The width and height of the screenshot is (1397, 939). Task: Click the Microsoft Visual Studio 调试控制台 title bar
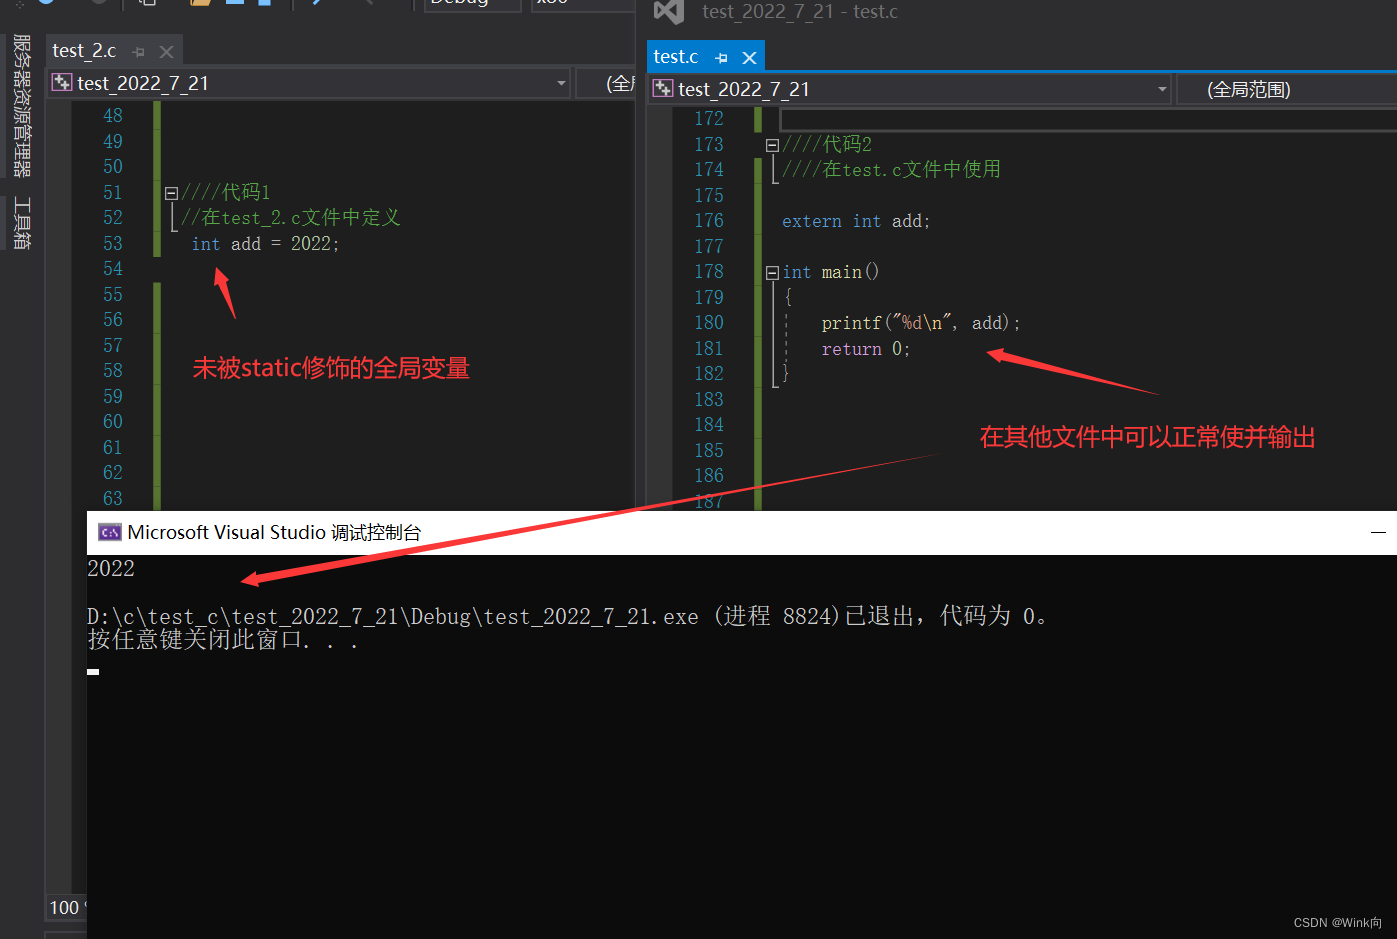tap(742, 533)
